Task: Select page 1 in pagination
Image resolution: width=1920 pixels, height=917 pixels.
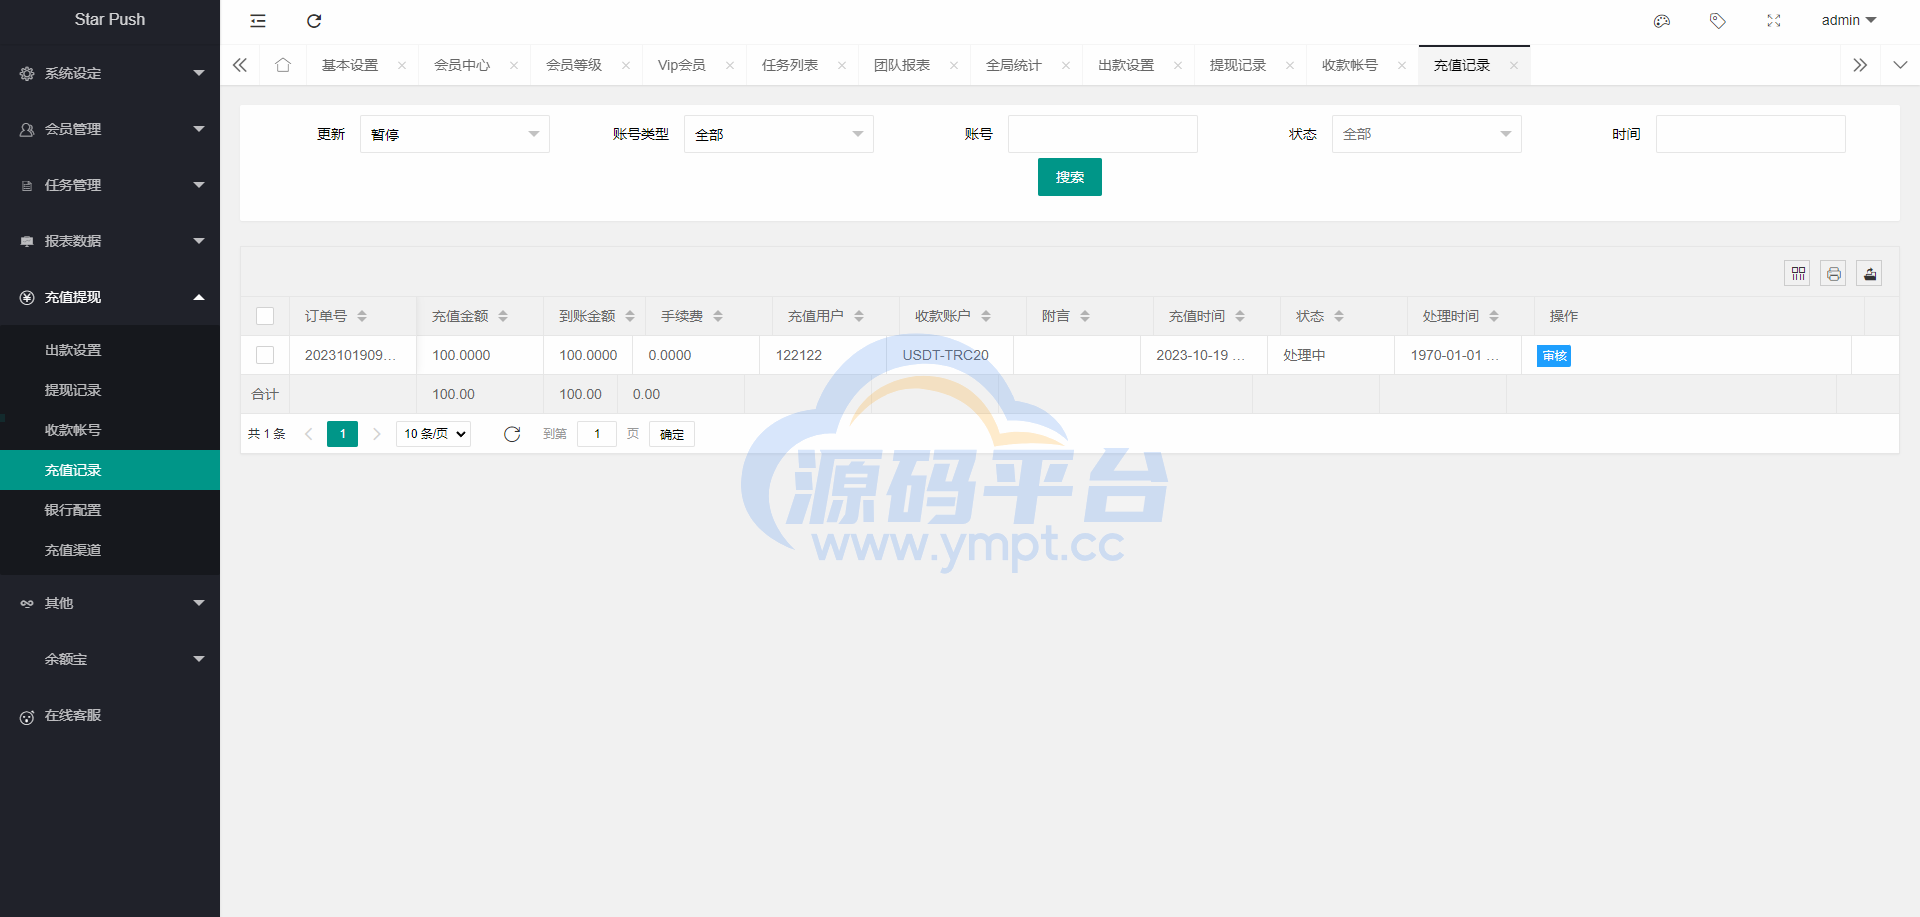Action: tap(342, 434)
